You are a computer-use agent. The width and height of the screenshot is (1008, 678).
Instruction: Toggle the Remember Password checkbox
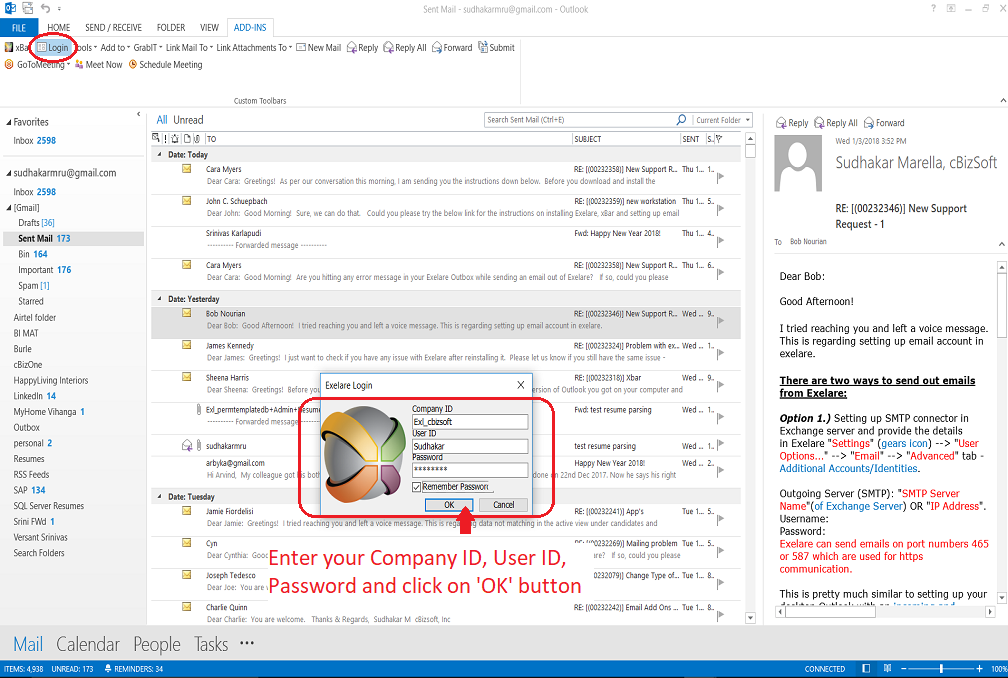click(x=416, y=486)
